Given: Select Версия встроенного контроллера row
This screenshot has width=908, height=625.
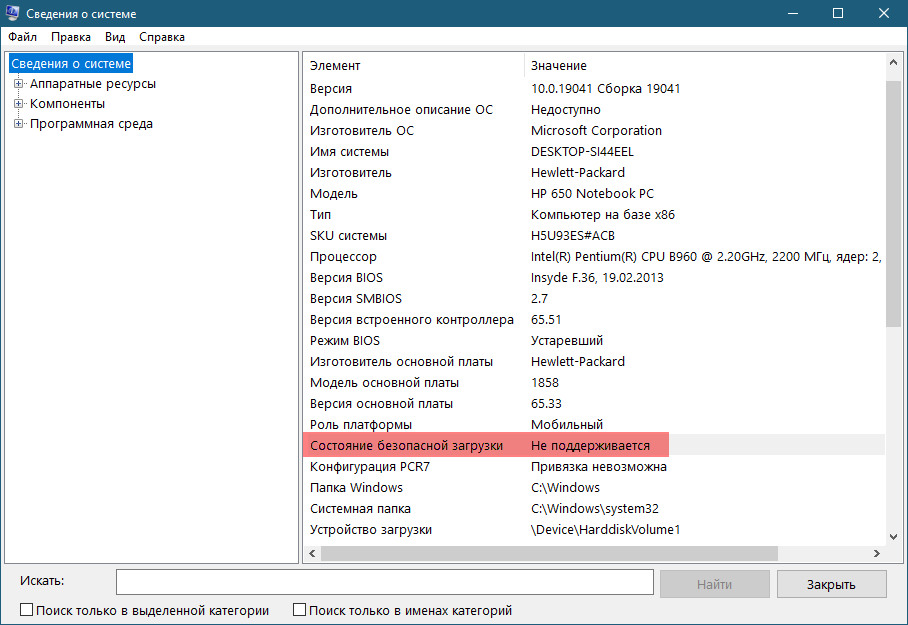Looking at the screenshot, I should coord(594,320).
